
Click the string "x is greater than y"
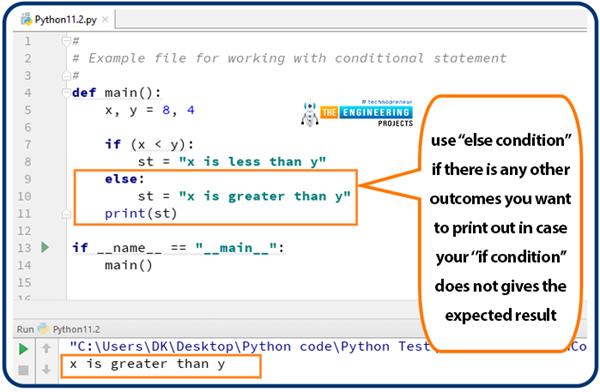tap(265, 196)
